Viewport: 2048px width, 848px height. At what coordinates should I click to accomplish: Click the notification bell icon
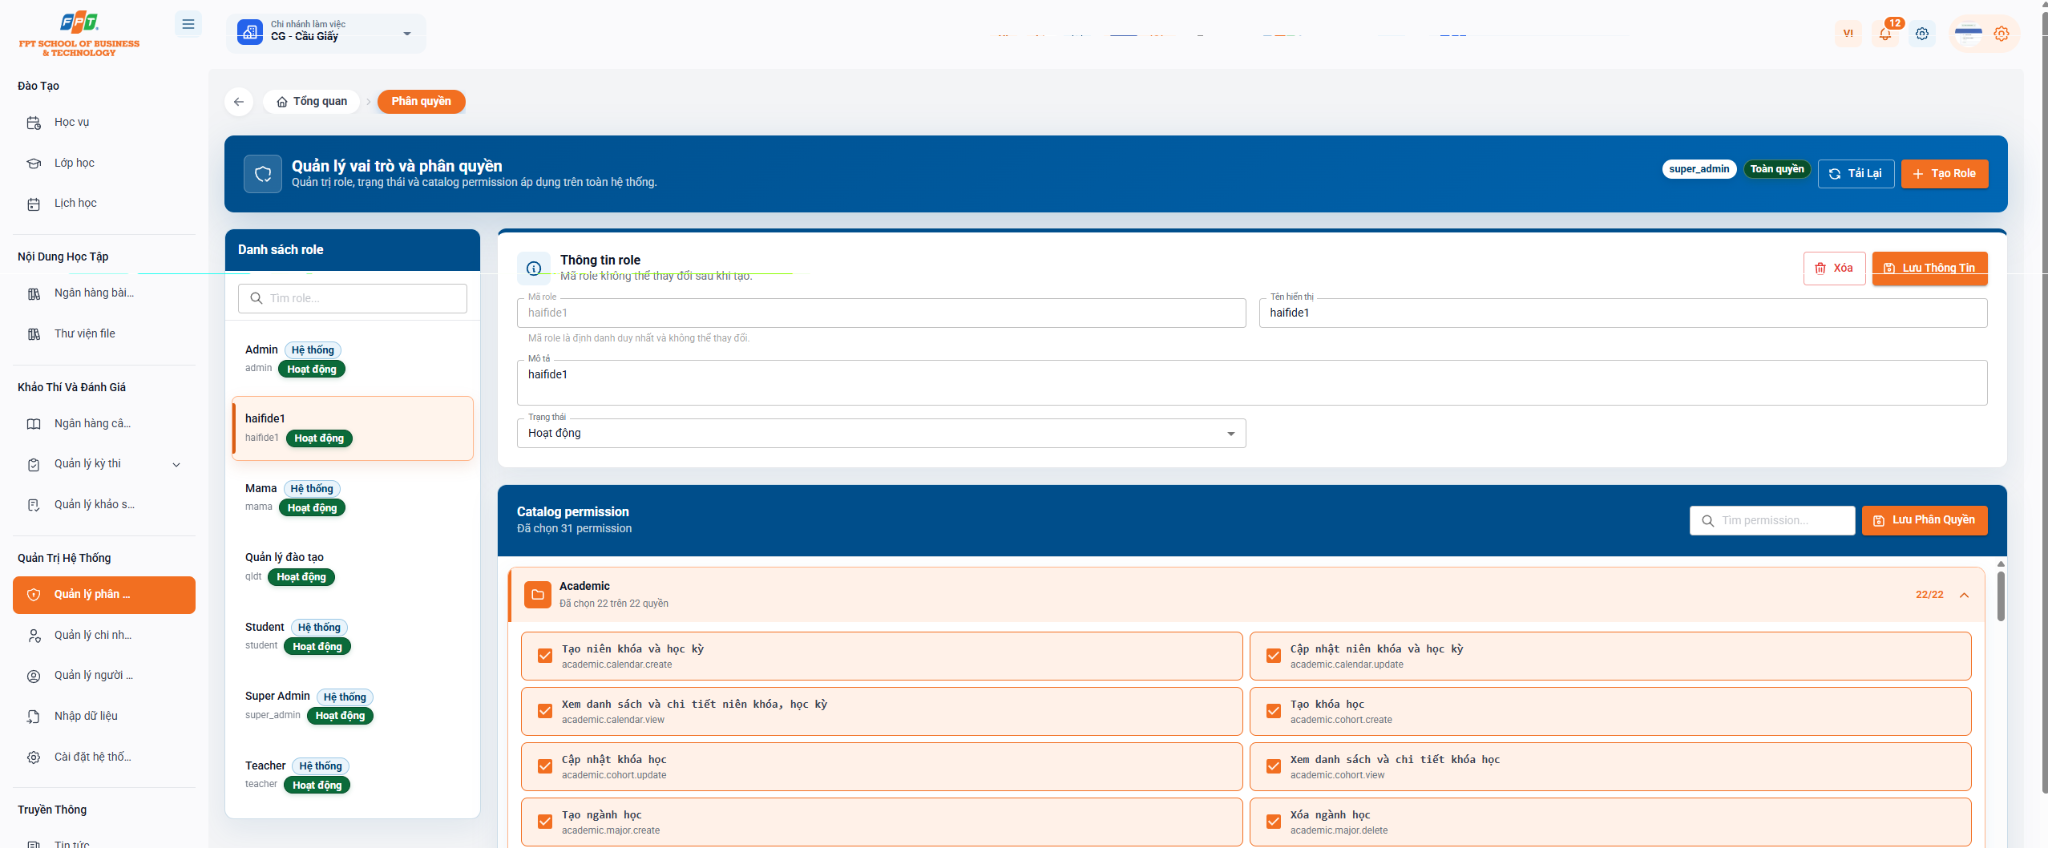pyautogui.click(x=1885, y=33)
